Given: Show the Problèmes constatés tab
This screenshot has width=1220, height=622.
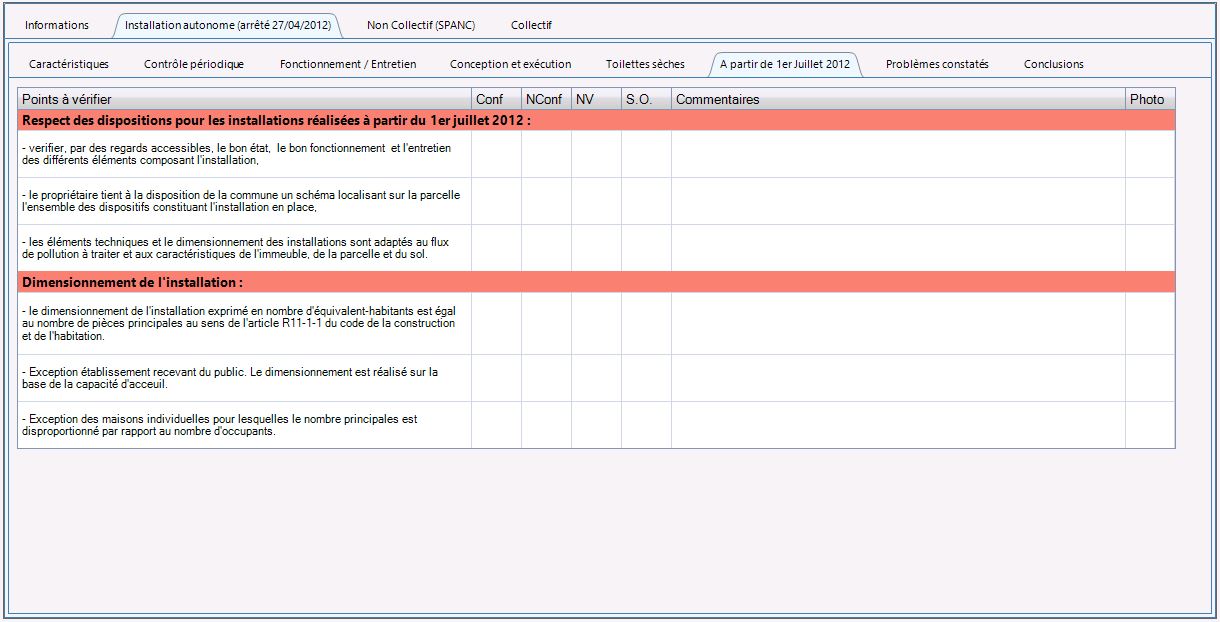Looking at the screenshot, I should 937,64.
